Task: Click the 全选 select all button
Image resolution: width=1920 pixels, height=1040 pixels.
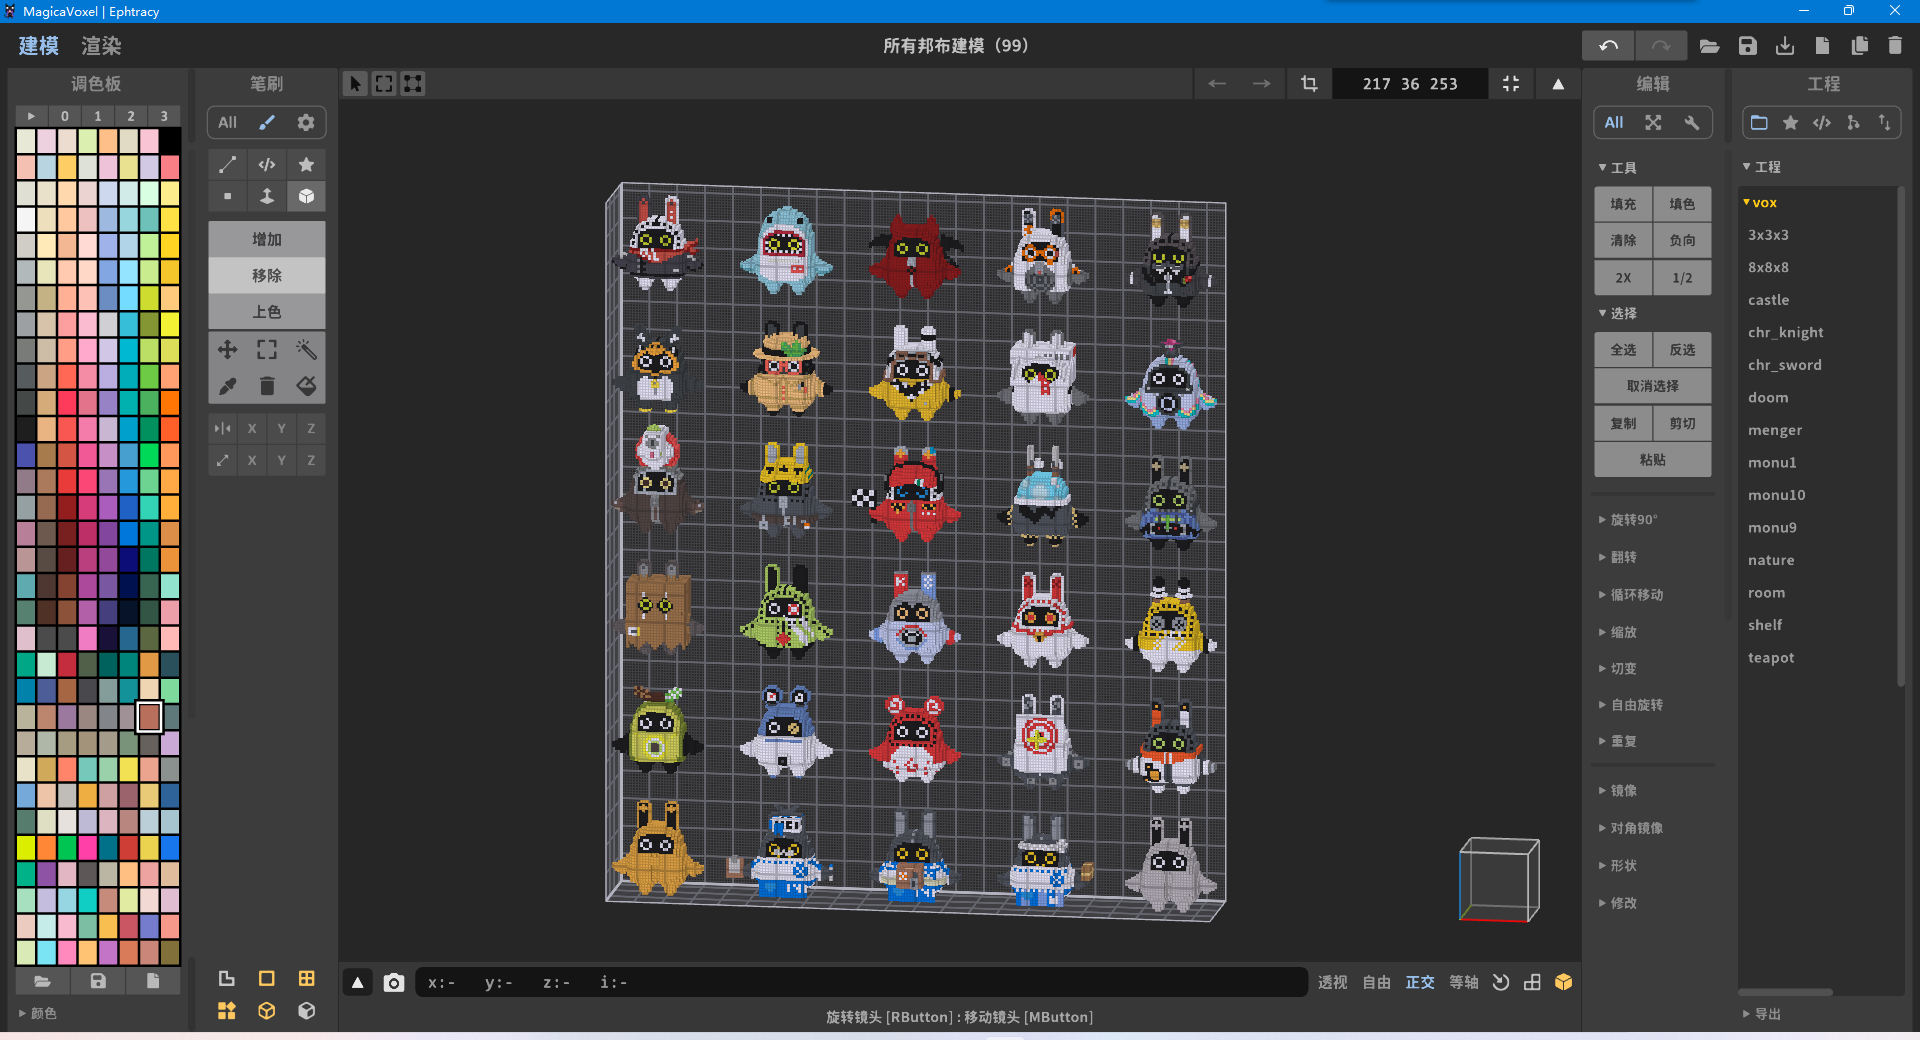Action: 1623,349
